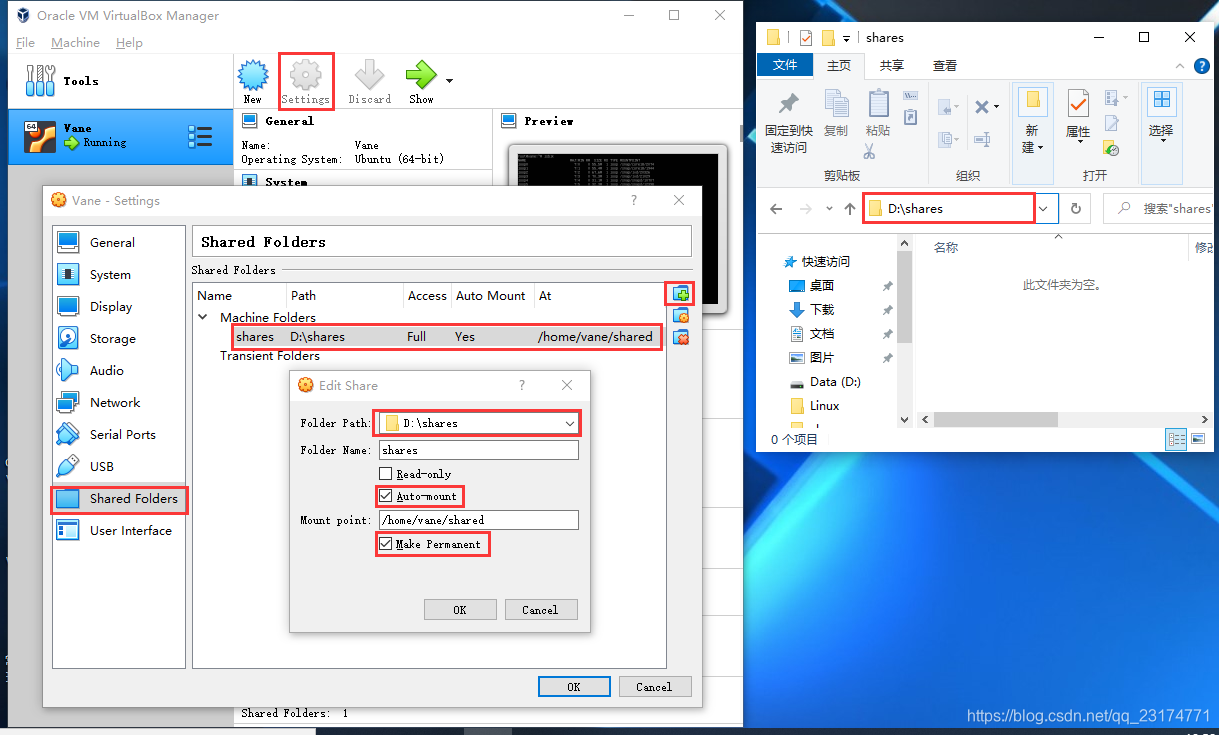This screenshot has height=735, width=1219.
Task: Open Data (D:) in Explorer navigation pane
Action: (835, 382)
